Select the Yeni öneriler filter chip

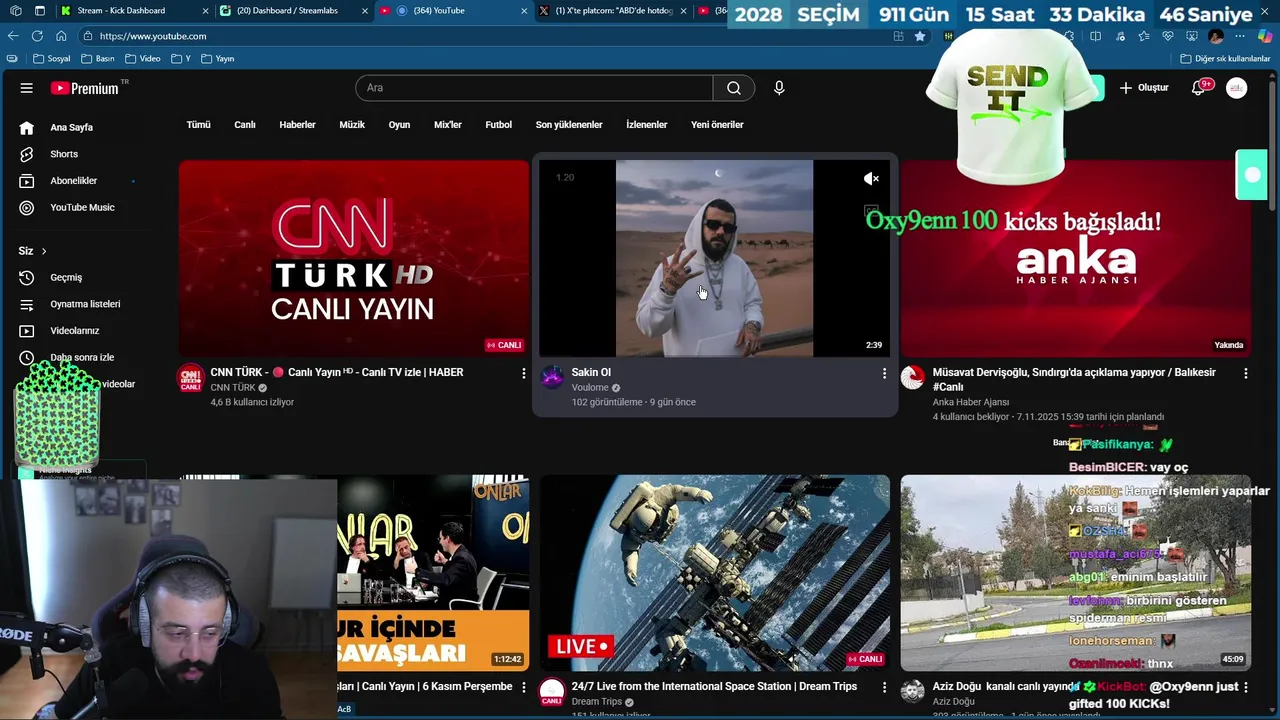(717, 125)
